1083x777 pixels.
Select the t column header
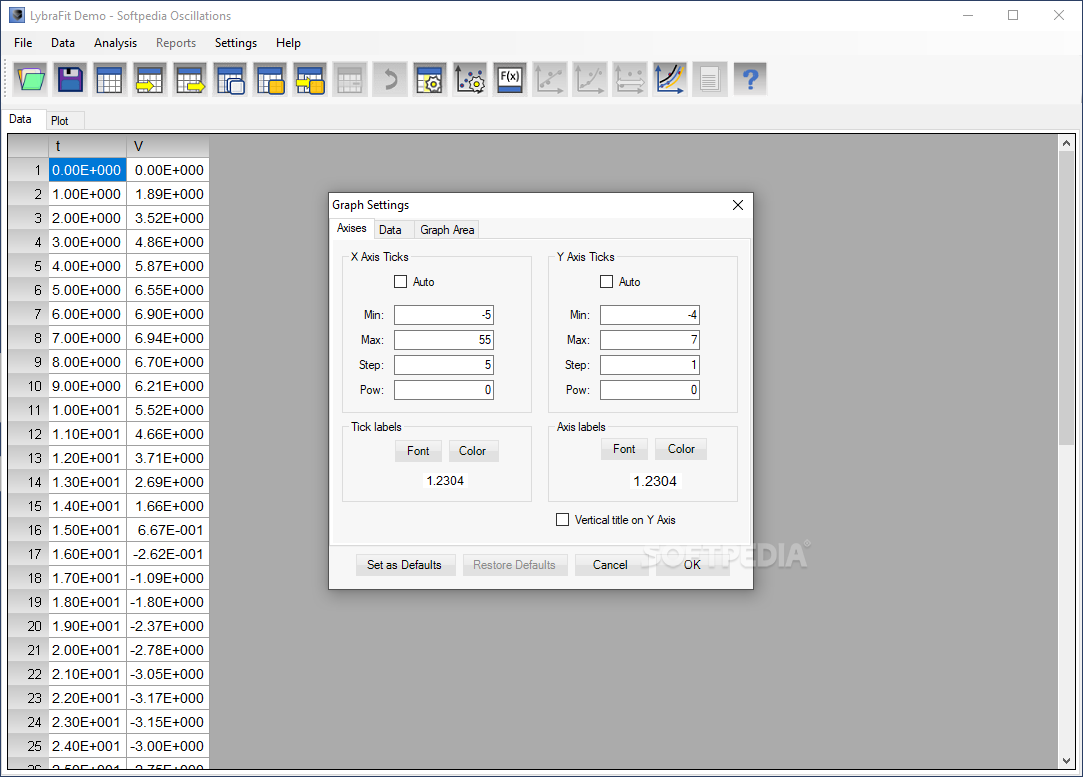[x=88, y=146]
